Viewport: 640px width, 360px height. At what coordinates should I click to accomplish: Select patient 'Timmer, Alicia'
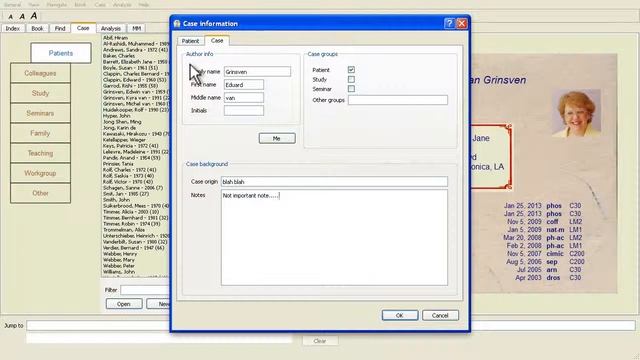click(x=131, y=212)
